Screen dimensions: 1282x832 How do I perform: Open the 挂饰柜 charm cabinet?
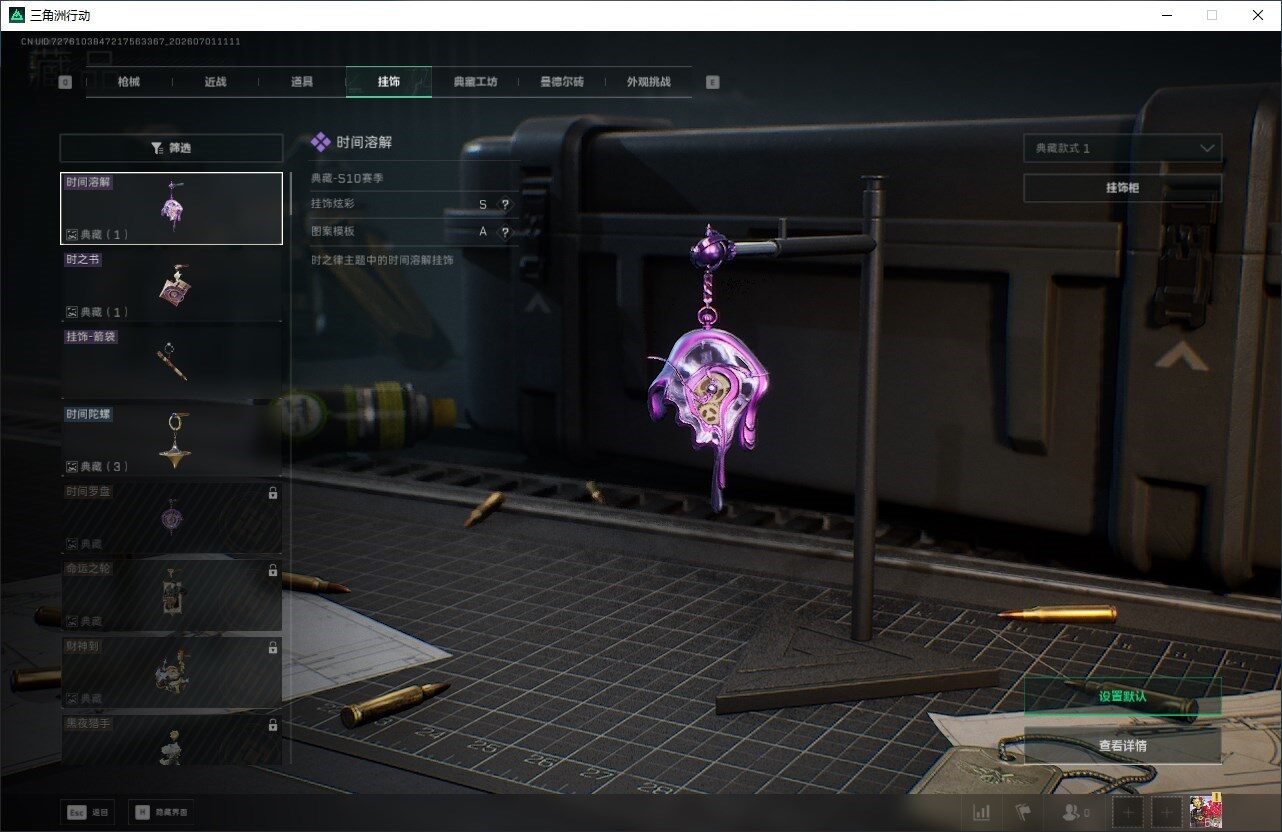coord(1123,188)
